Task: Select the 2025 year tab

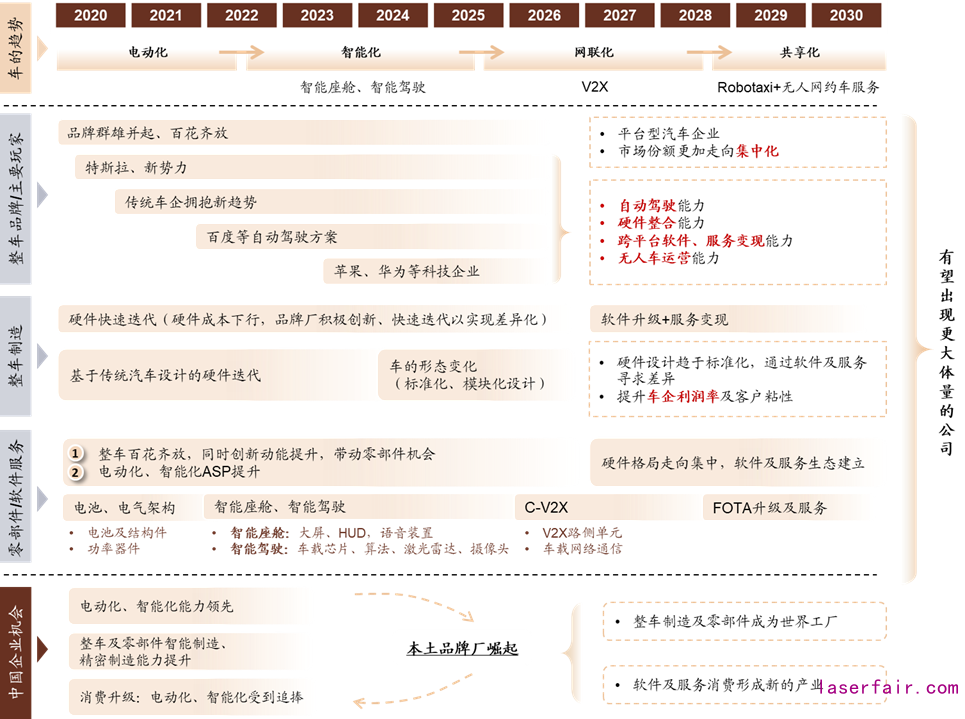Action: [x=468, y=15]
